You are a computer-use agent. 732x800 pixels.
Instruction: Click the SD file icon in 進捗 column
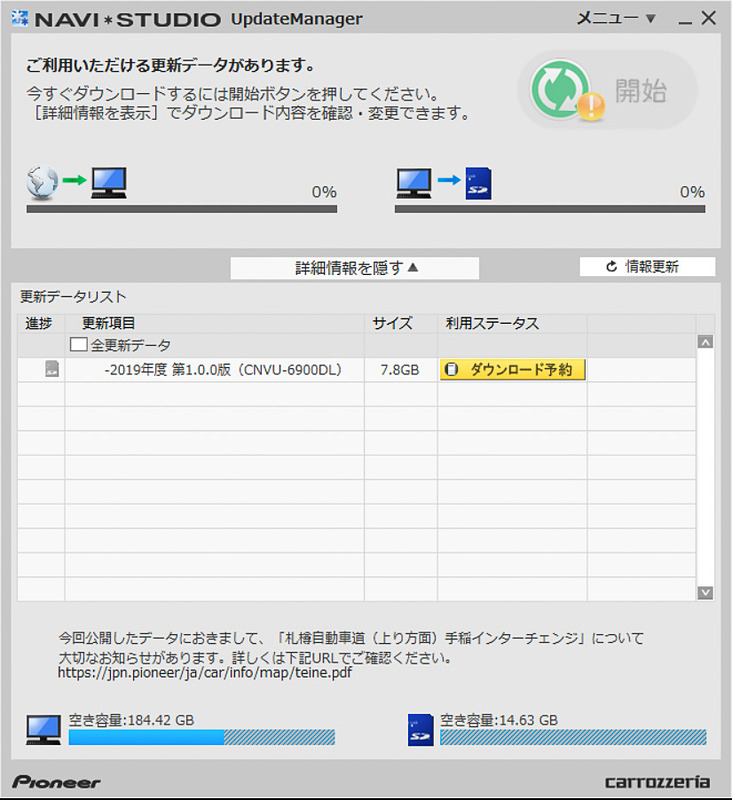[x=52, y=369]
